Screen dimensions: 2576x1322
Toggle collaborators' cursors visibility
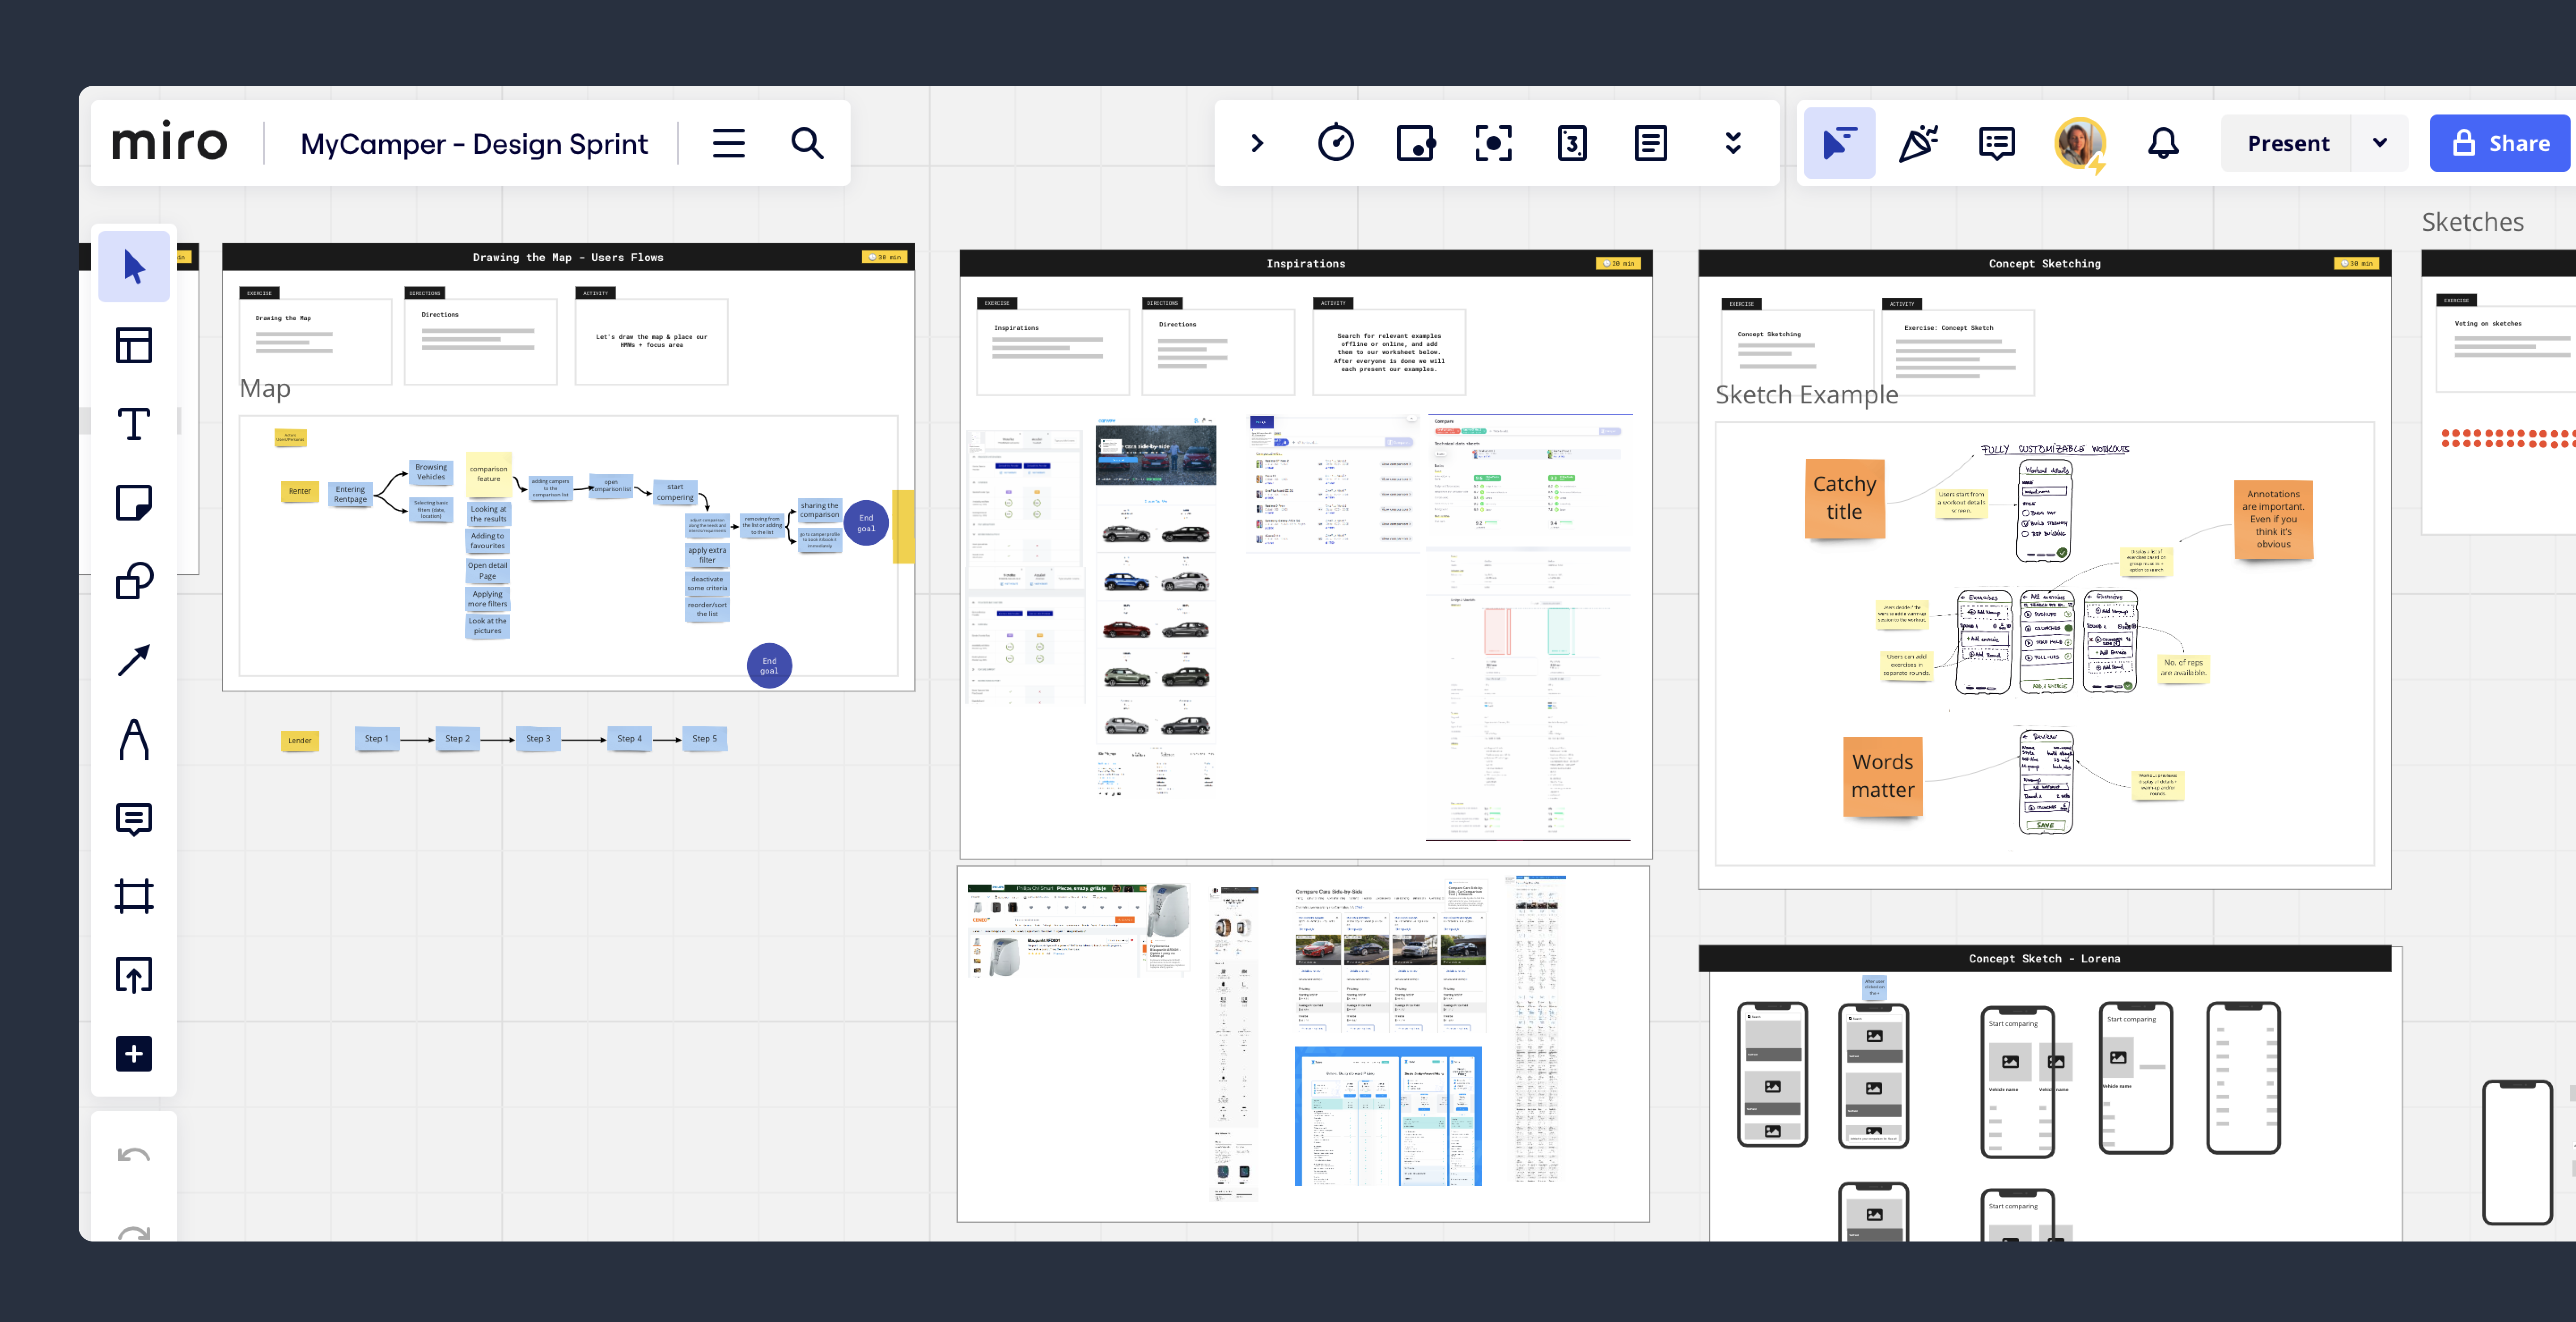pos(1839,143)
